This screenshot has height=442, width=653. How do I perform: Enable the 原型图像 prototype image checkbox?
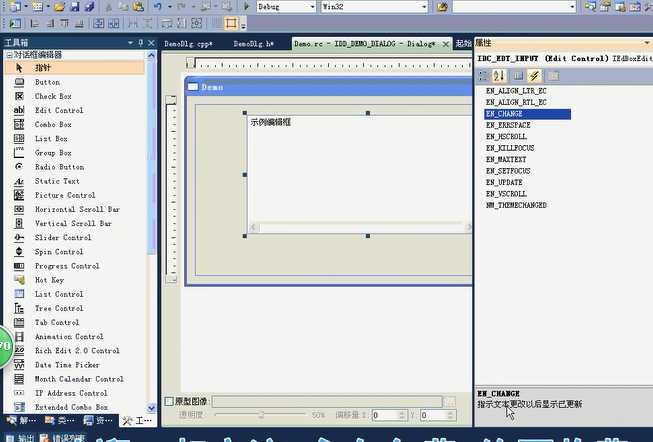click(x=169, y=402)
